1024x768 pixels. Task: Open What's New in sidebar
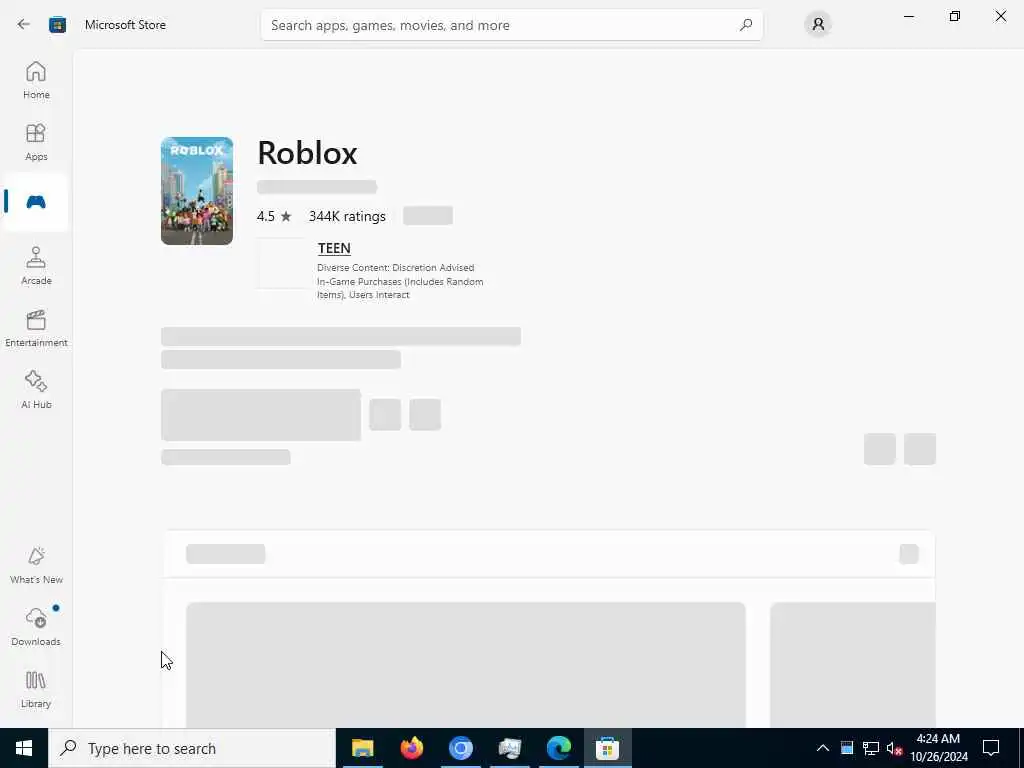coord(36,566)
